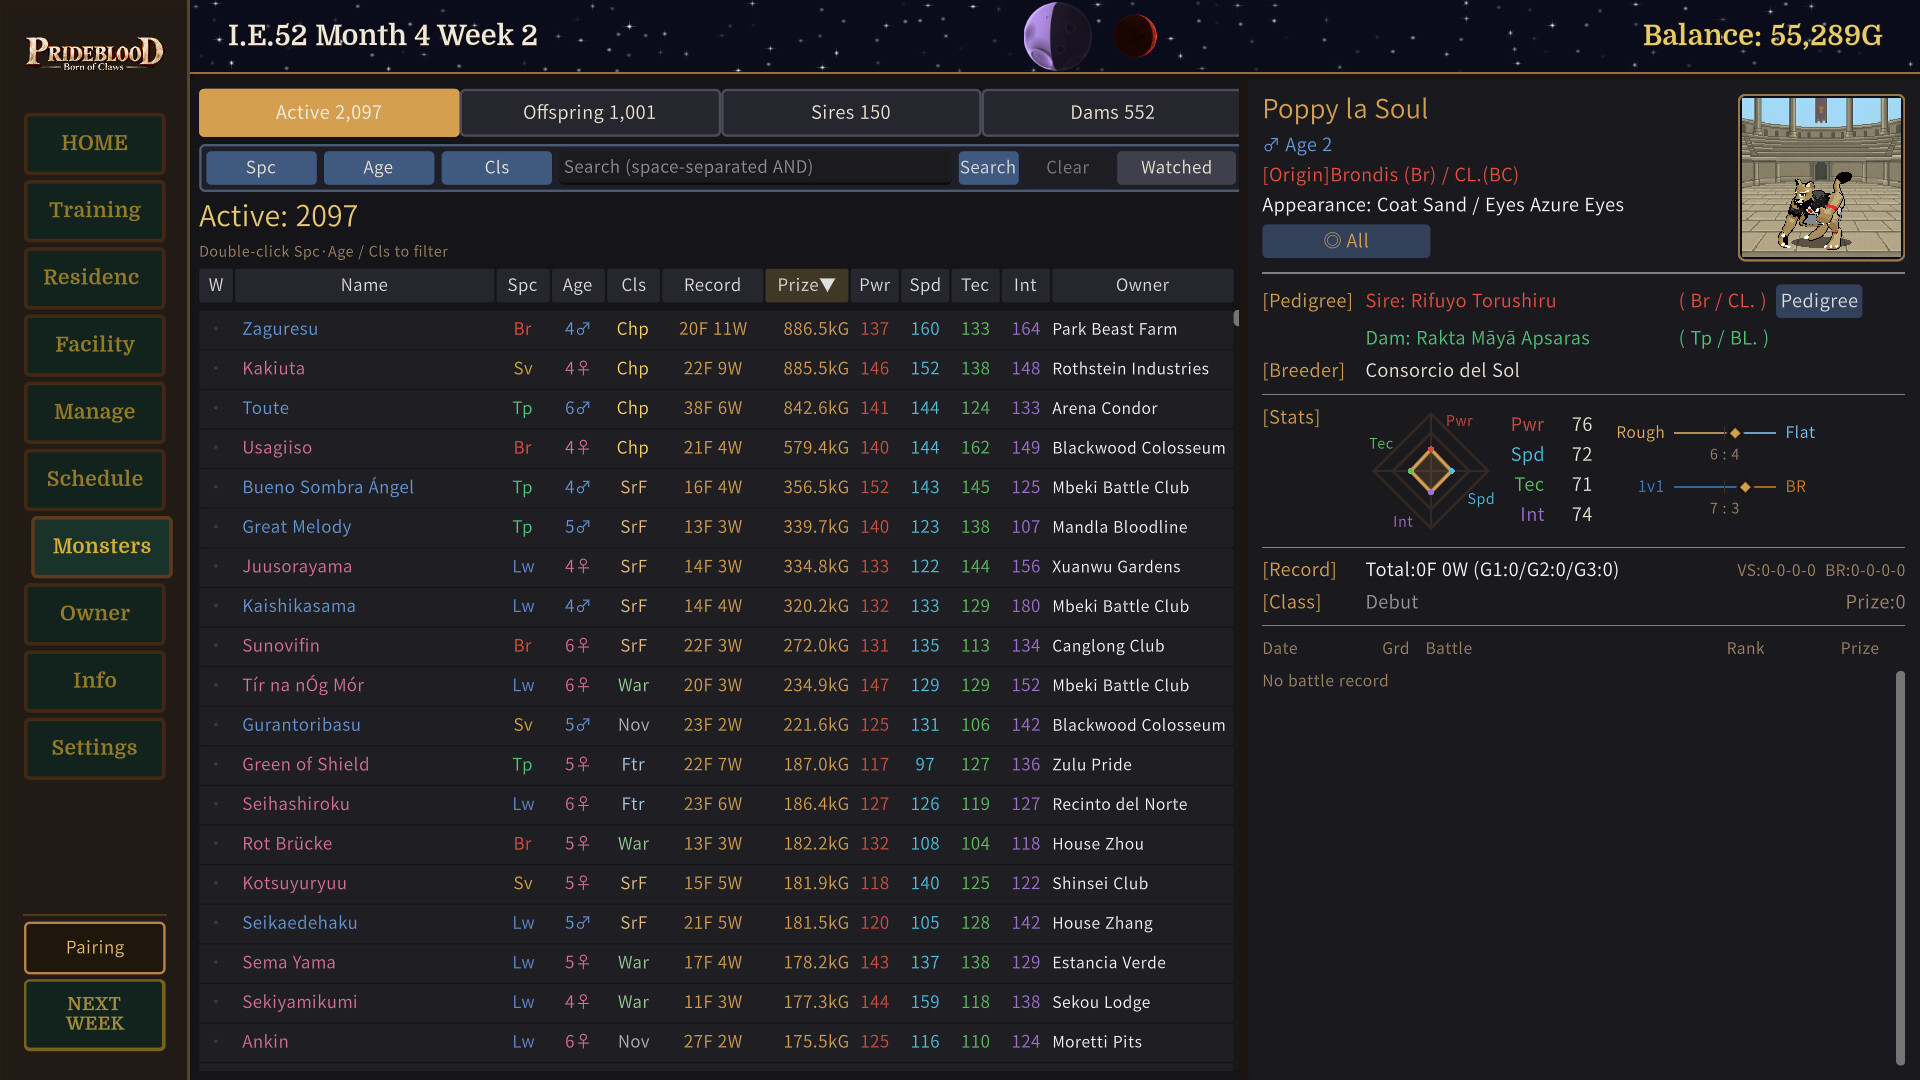Open the Settings menu
This screenshot has height=1080, width=1920.
point(95,747)
